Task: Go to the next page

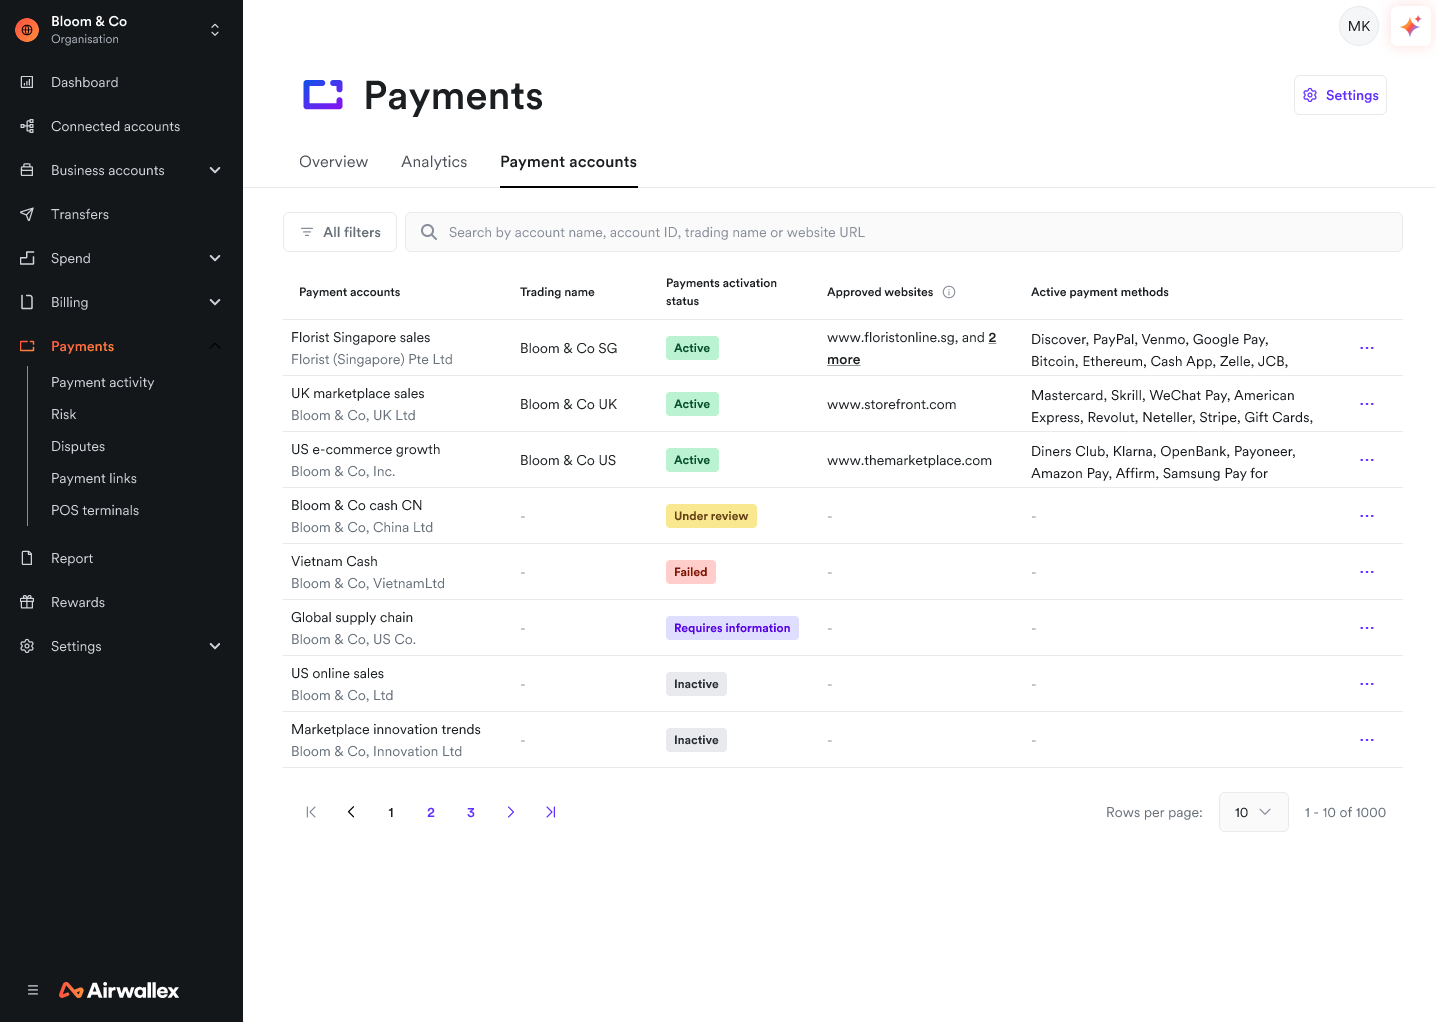Action: tap(511, 812)
